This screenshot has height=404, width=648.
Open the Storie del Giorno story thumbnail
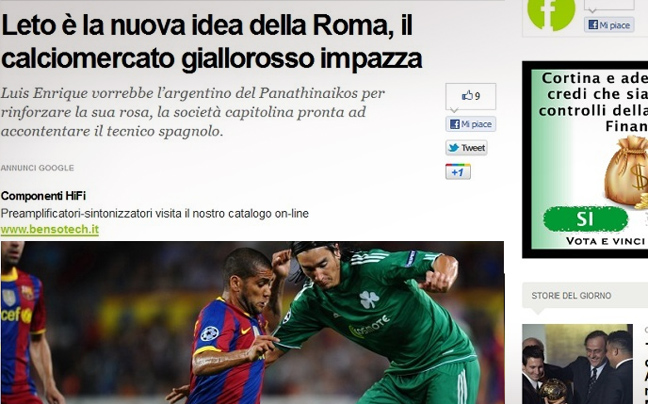(577, 364)
